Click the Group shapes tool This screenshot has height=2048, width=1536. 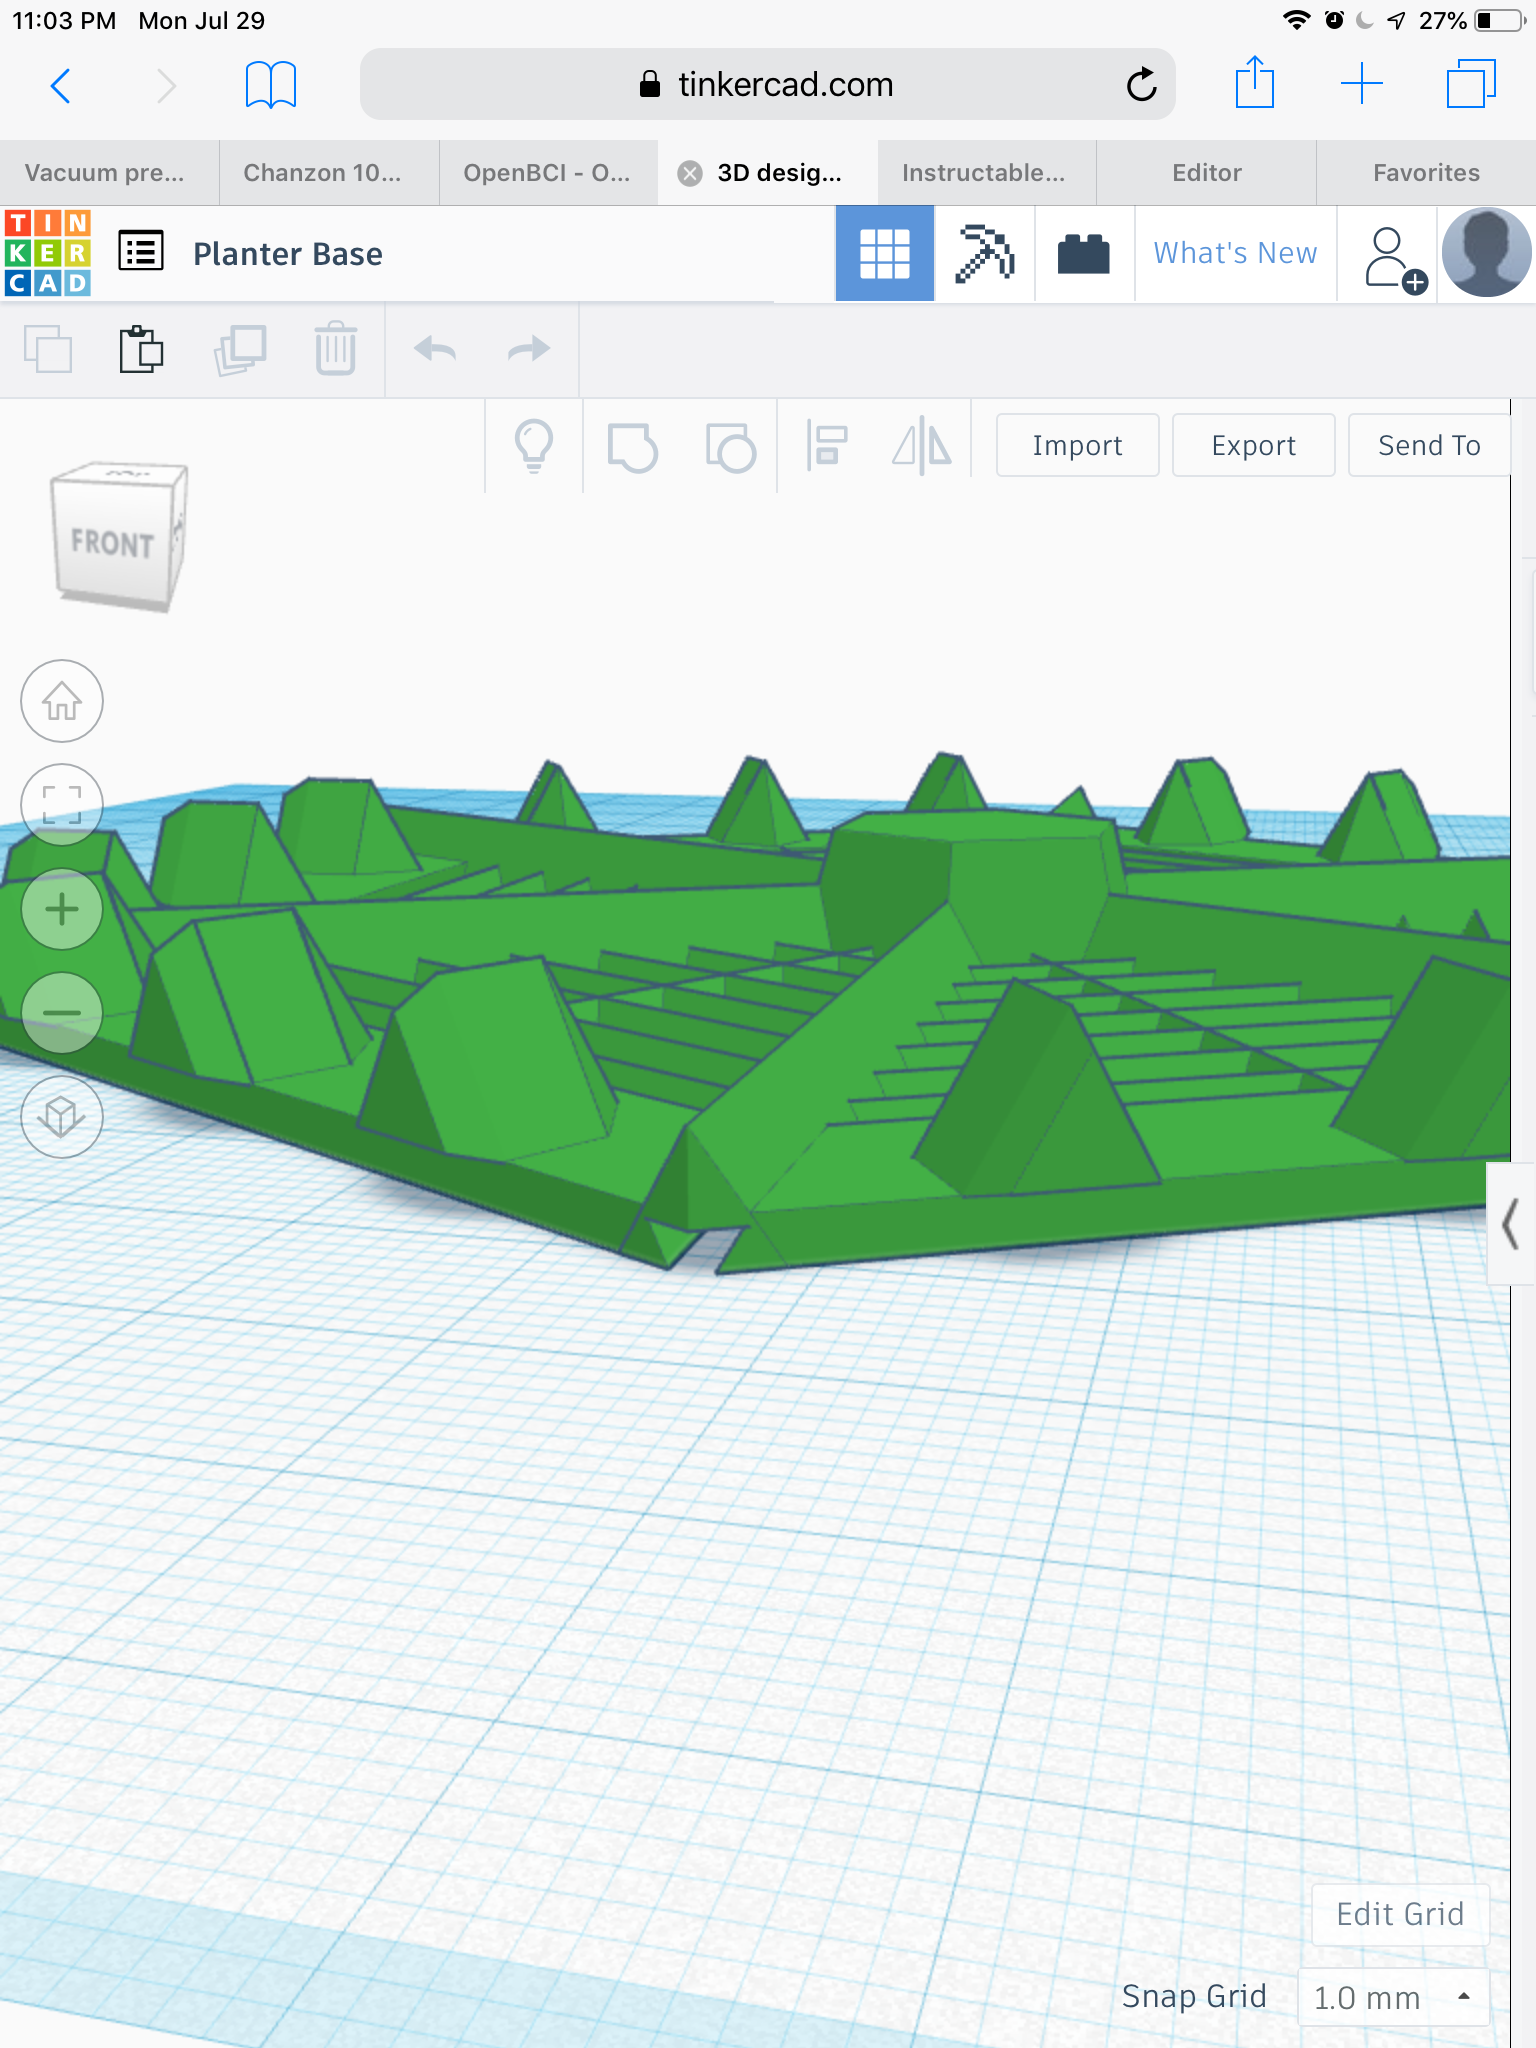(x=632, y=446)
